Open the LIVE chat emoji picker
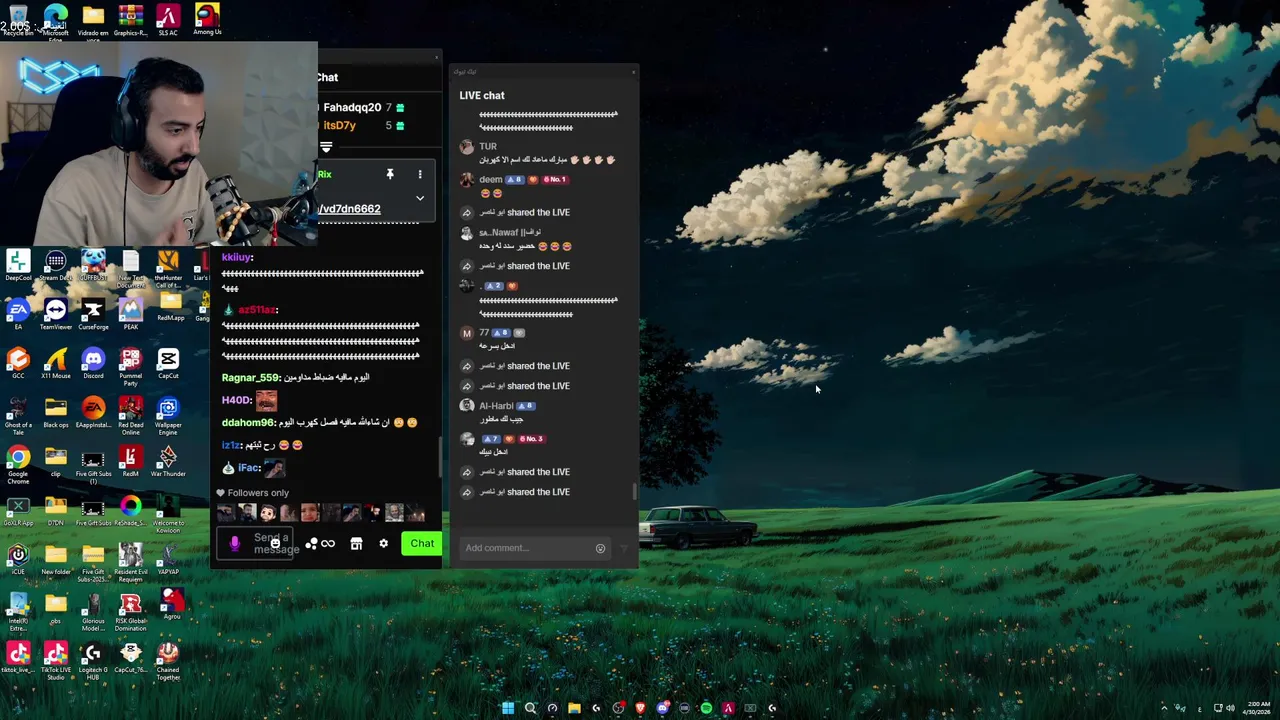The image size is (1280, 720). [x=600, y=548]
